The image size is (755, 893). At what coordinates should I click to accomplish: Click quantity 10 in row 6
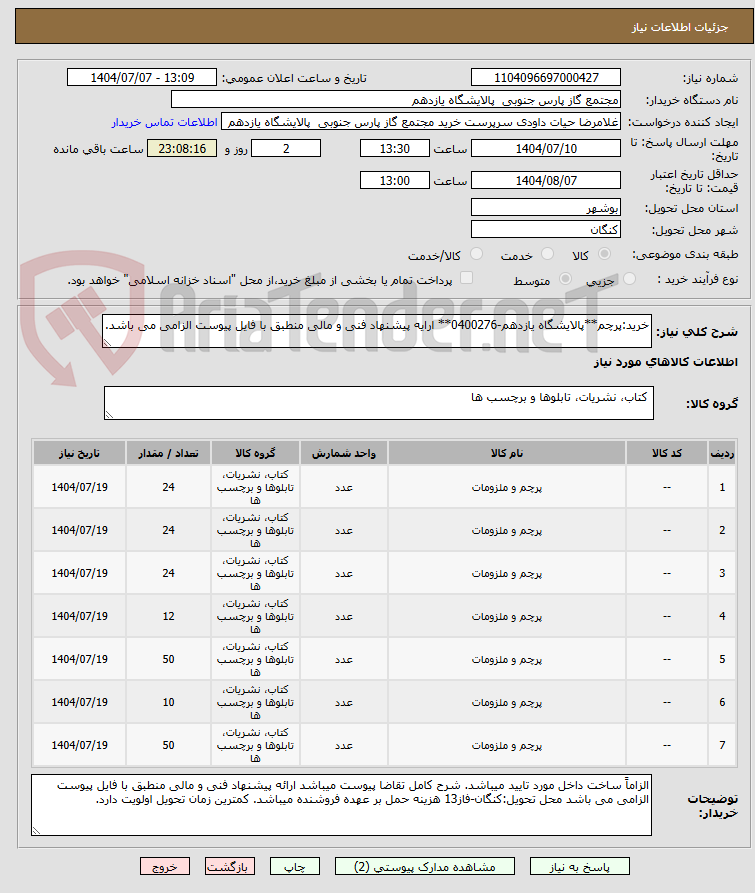pos(169,702)
